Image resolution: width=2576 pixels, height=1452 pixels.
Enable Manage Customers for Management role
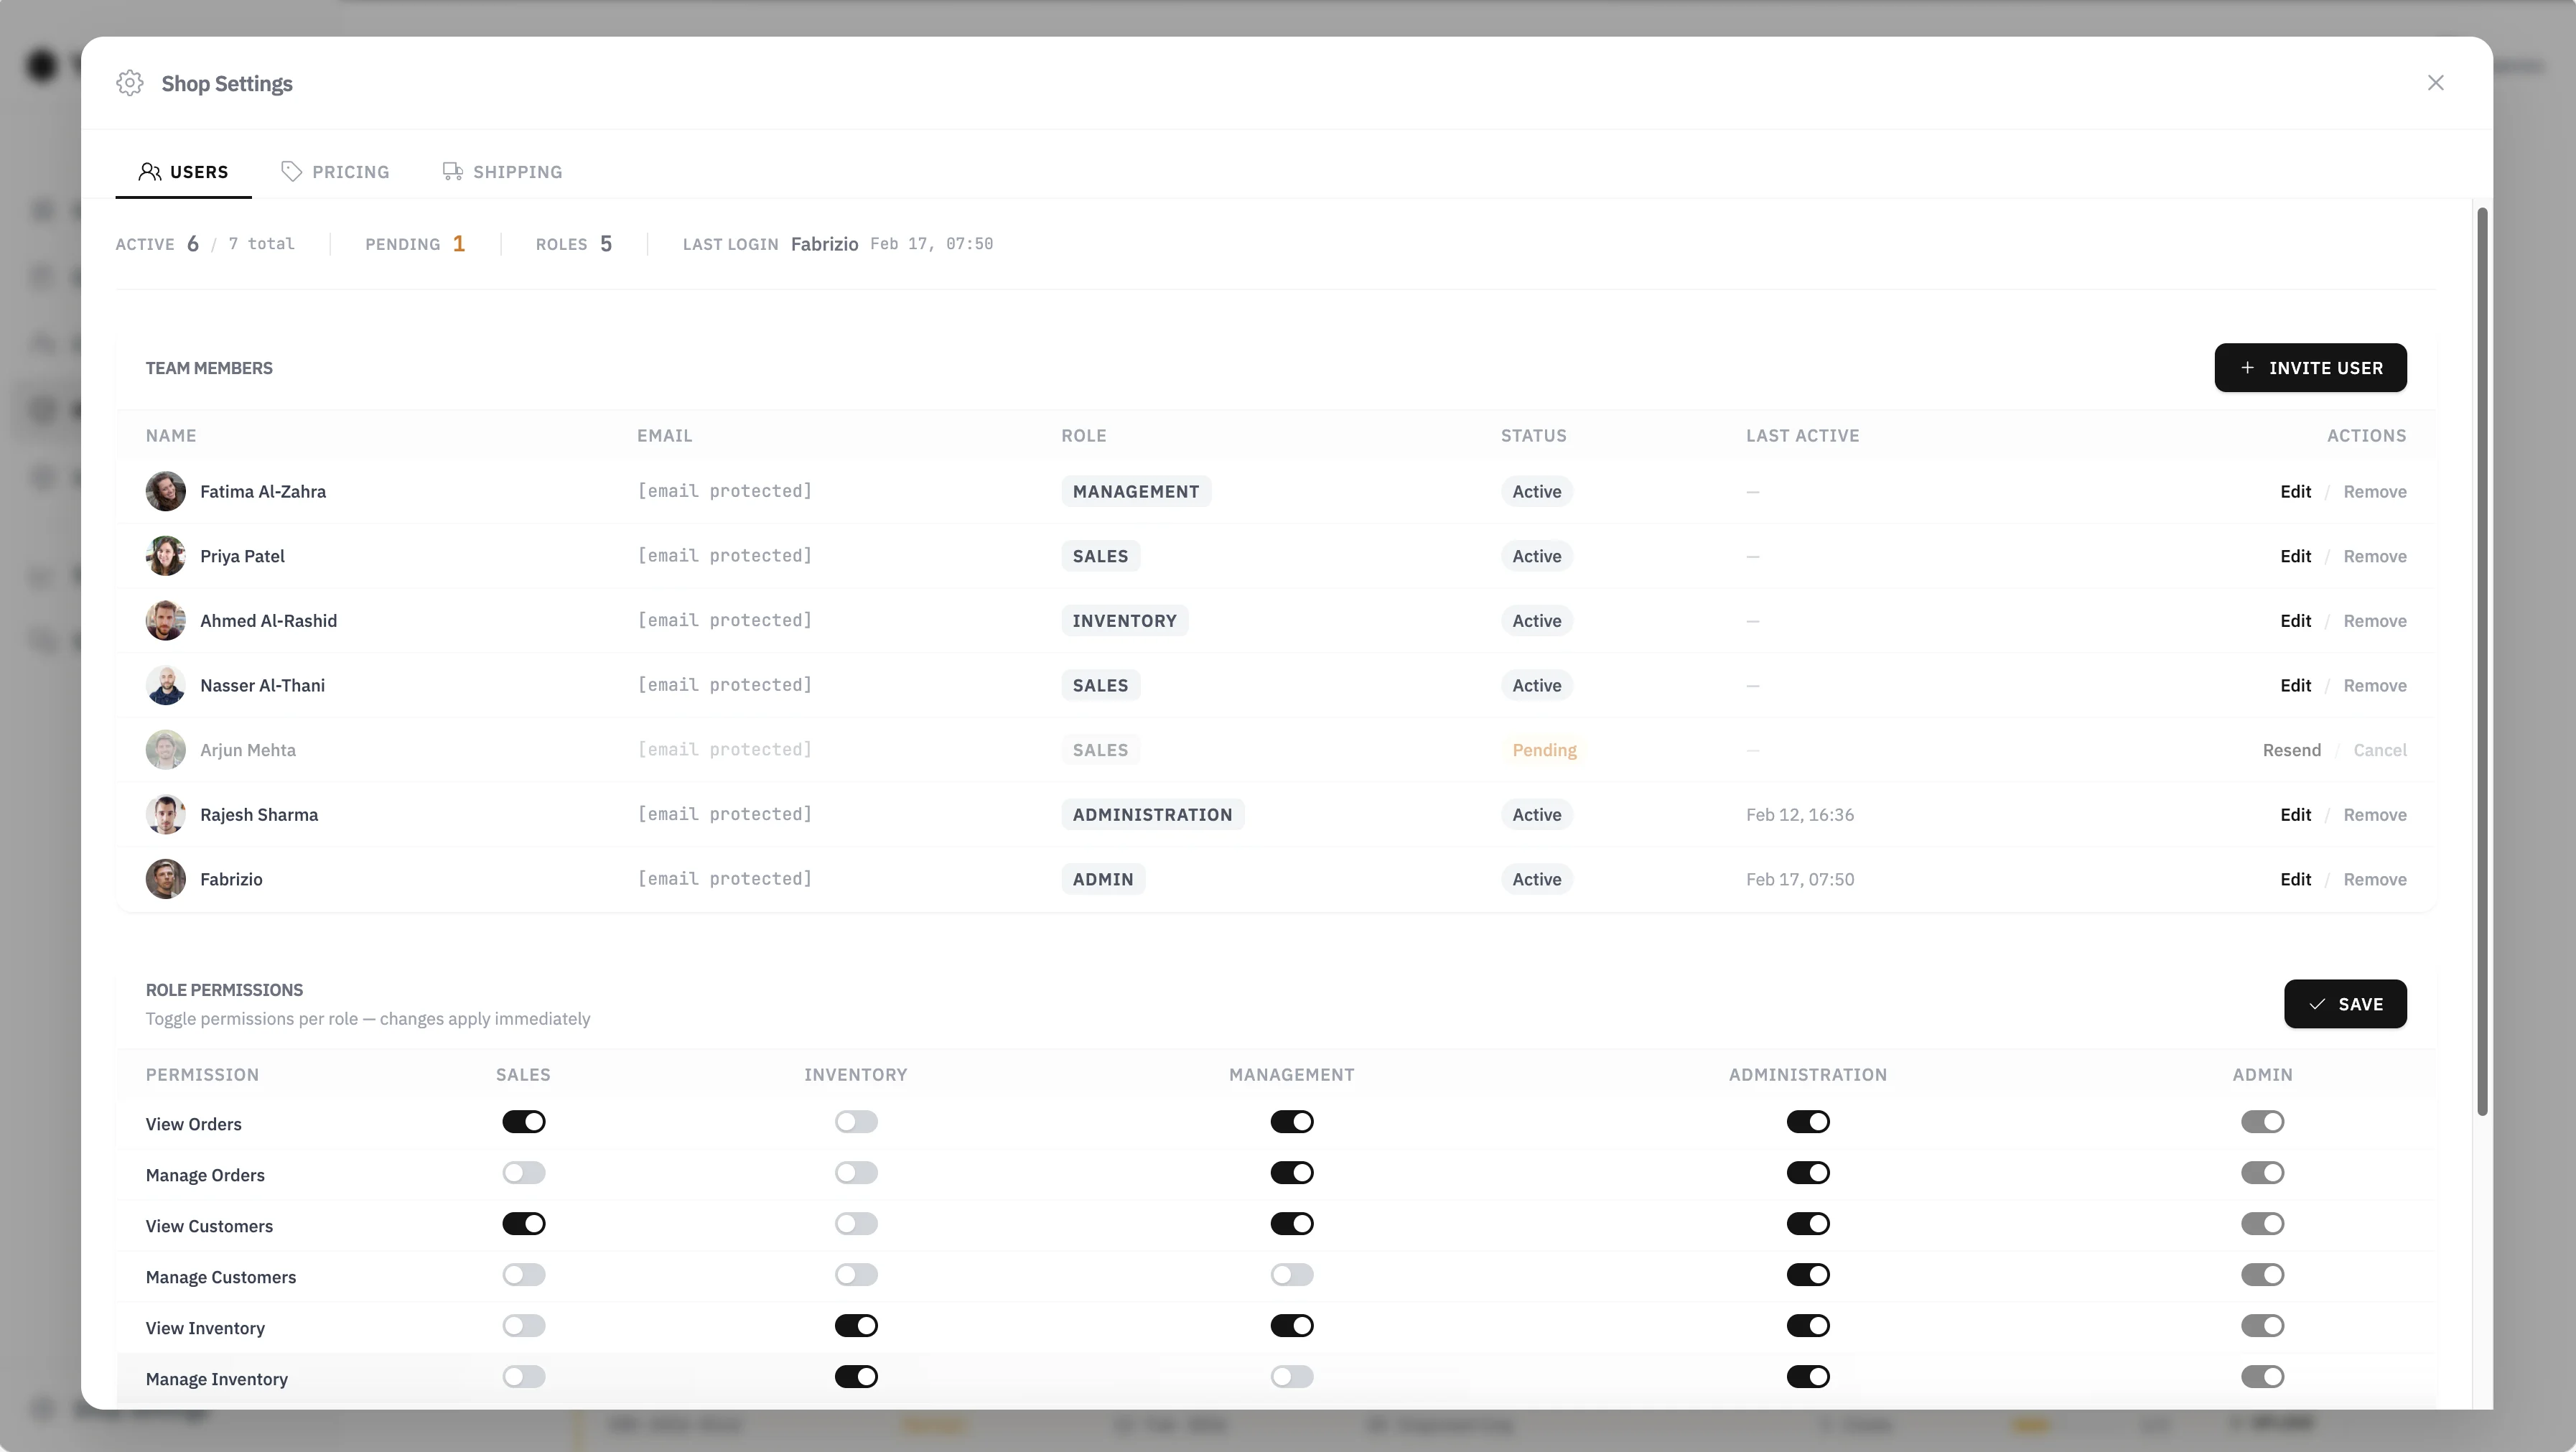tap(1291, 1275)
